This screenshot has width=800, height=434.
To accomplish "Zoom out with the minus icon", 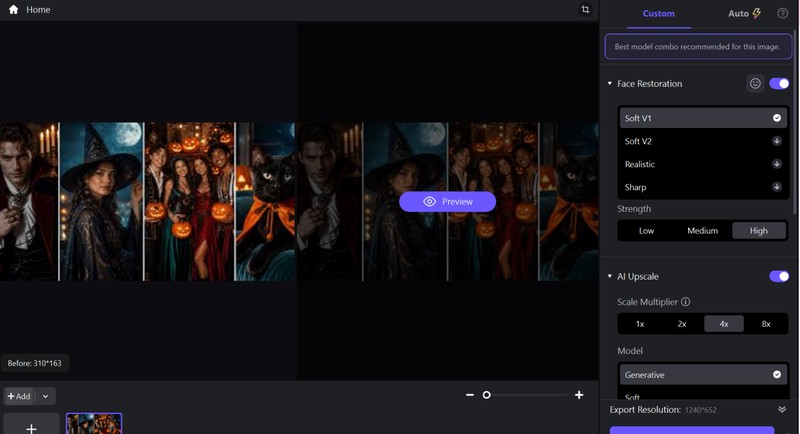I will click(470, 395).
